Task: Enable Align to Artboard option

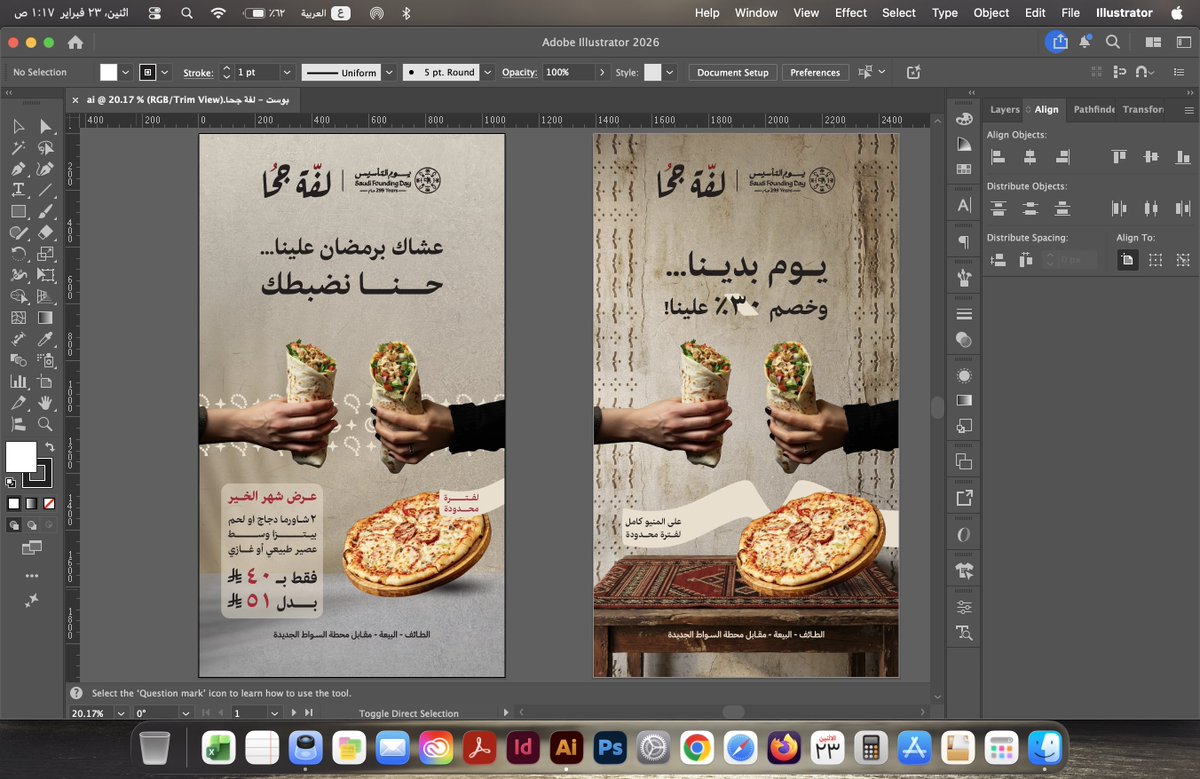Action: (1127, 259)
